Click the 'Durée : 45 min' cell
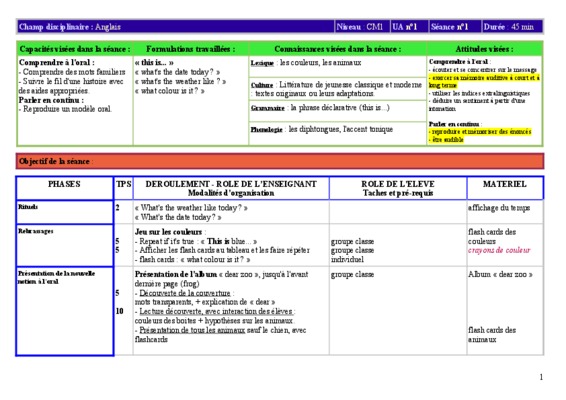The image size is (566, 400). [x=512, y=27]
